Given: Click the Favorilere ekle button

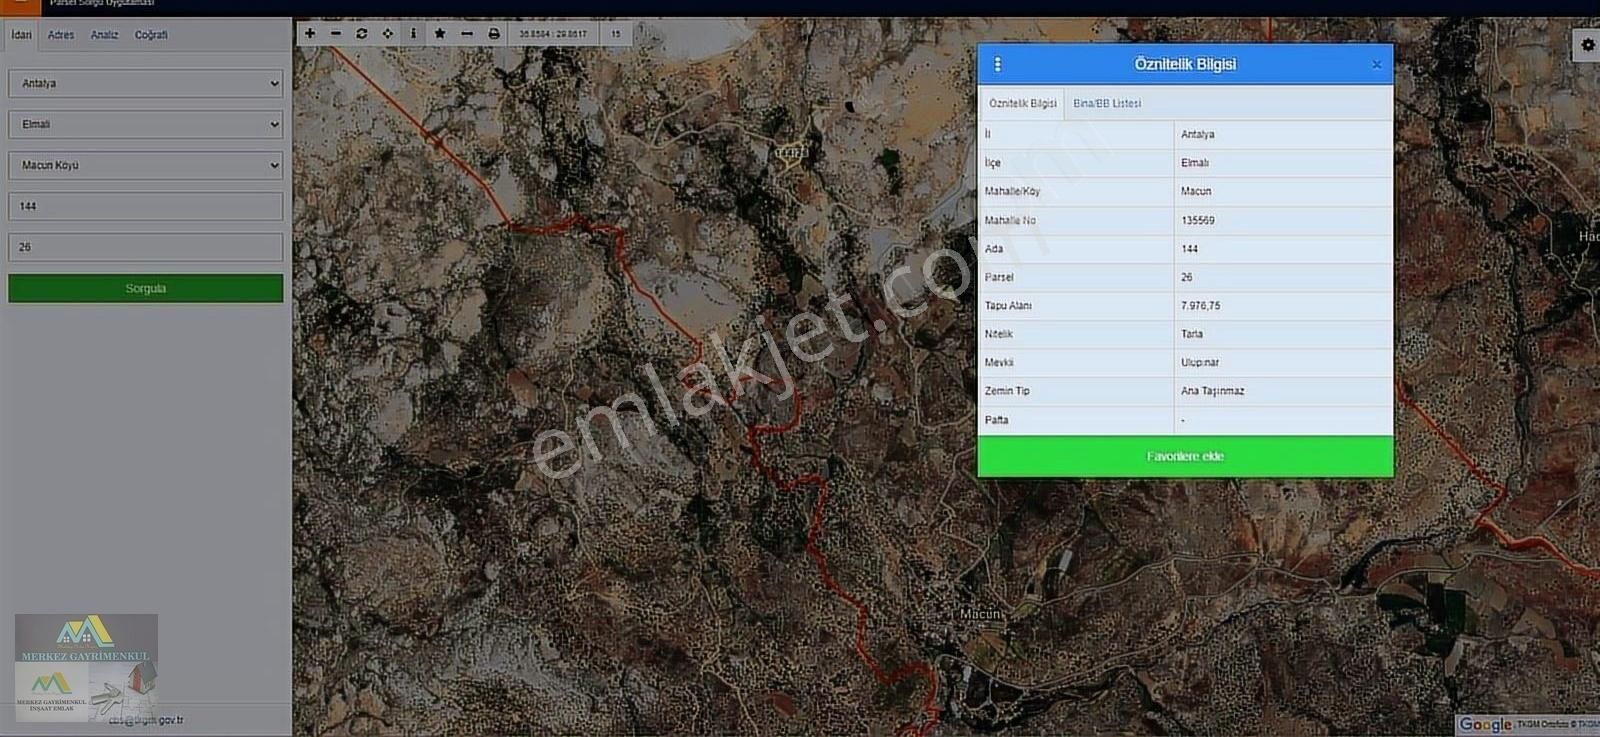Looking at the screenshot, I should tap(1185, 456).
